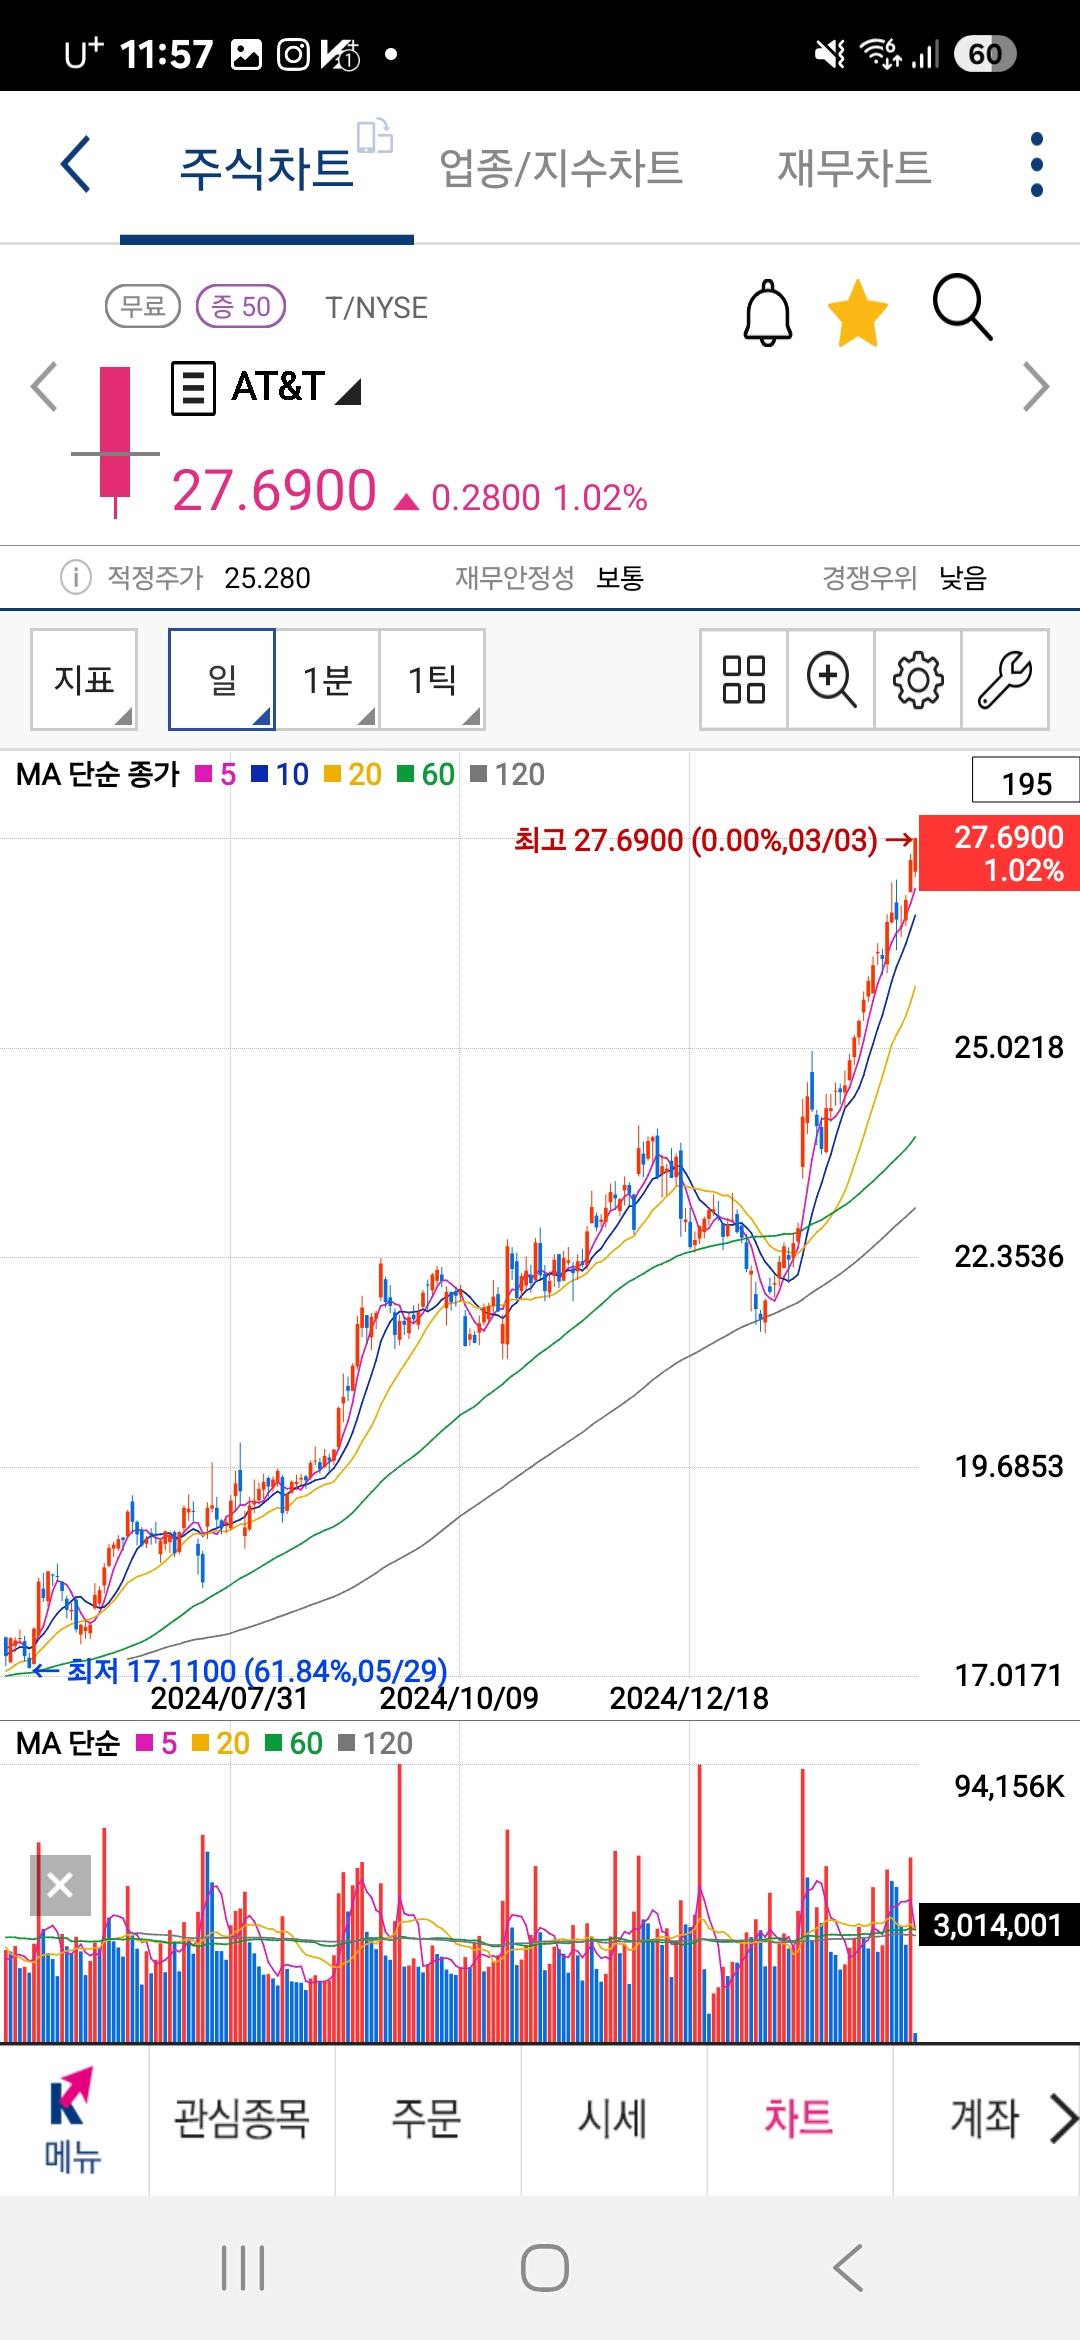Tap the device sync icon beside 주식차트
Screen dimensions: 1080x2340
pyautogui.click(x=375, y=136)
